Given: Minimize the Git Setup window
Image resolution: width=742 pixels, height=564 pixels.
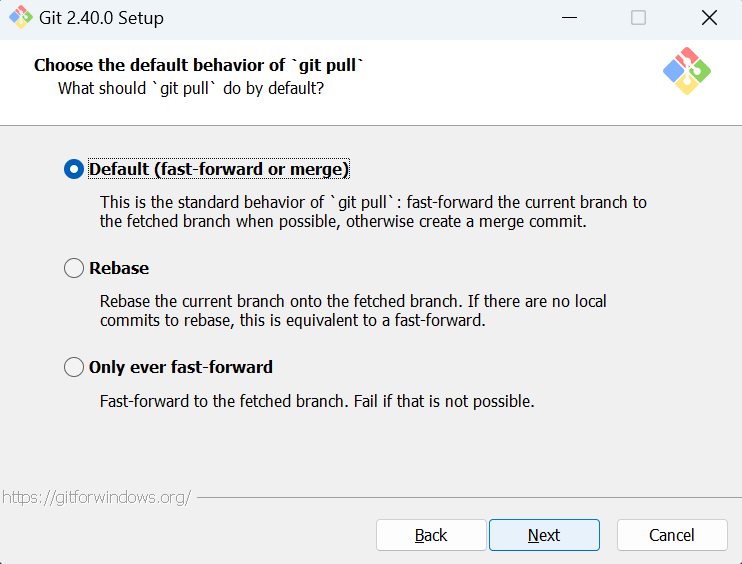Looking at the screenshot, I should (x=569, y=18).
